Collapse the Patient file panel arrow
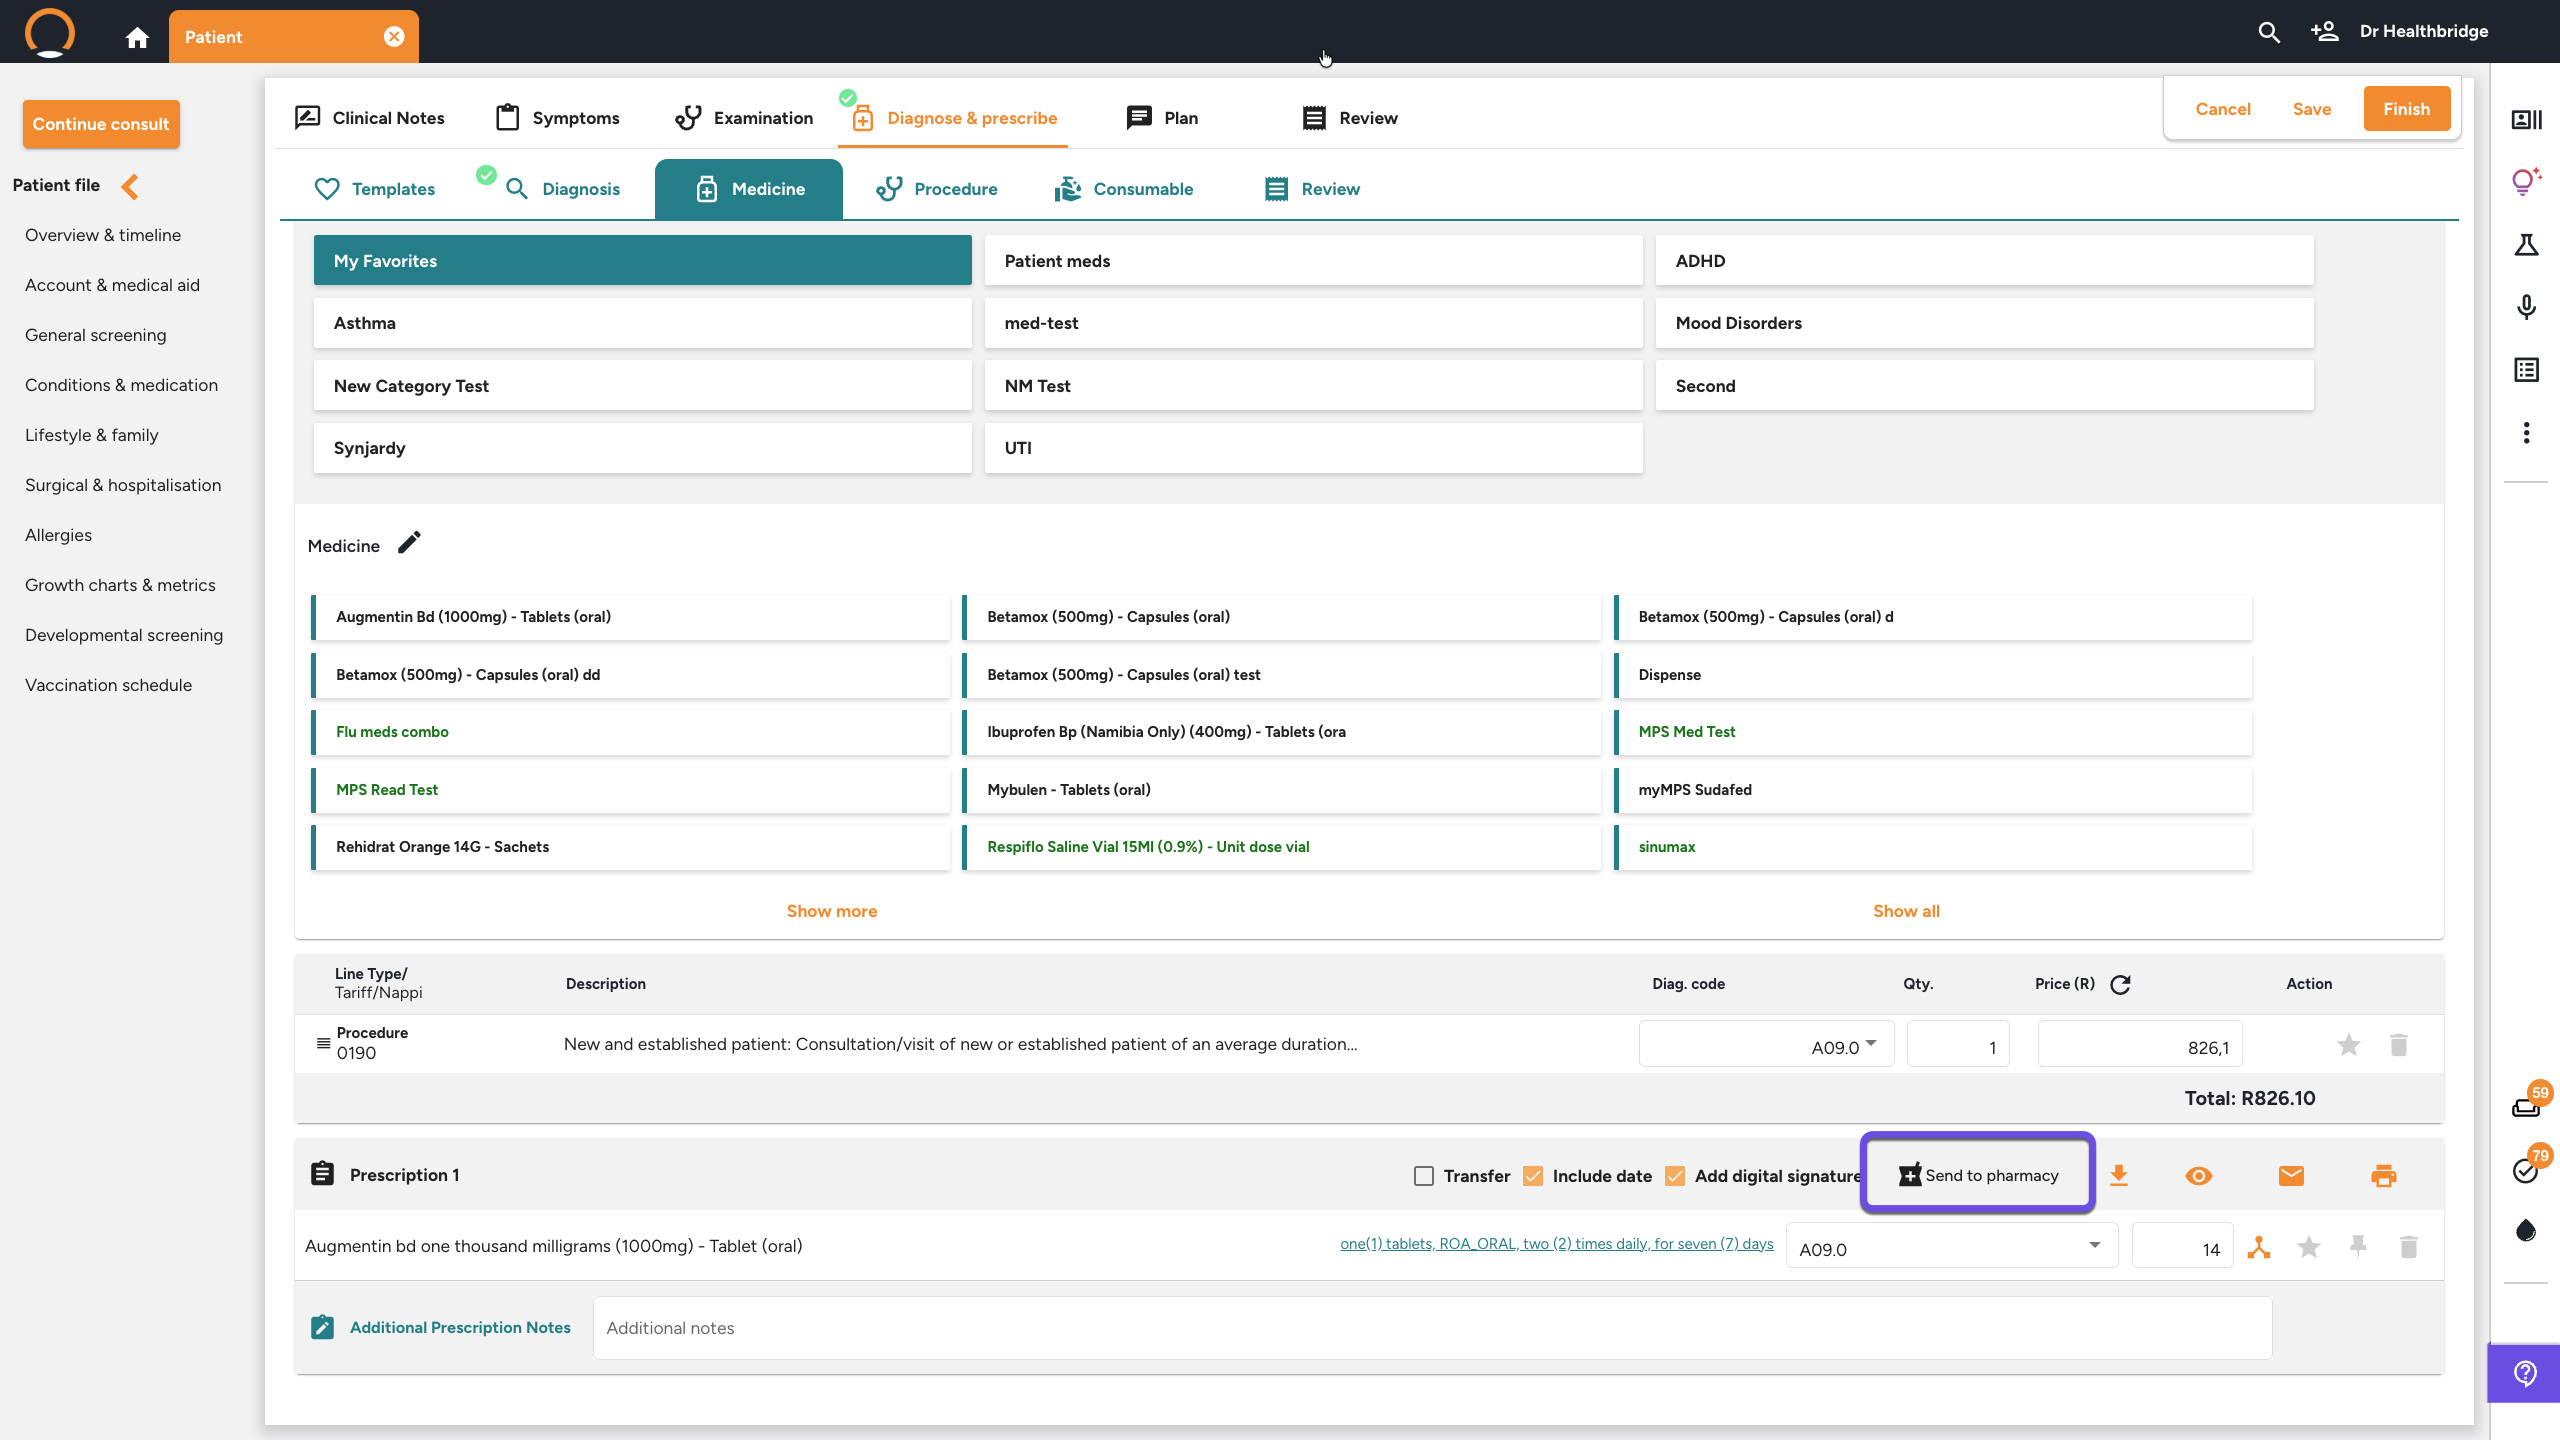Image resolution: width=2560 pixels, height=1440 pixels. click(x=130, y=186)
